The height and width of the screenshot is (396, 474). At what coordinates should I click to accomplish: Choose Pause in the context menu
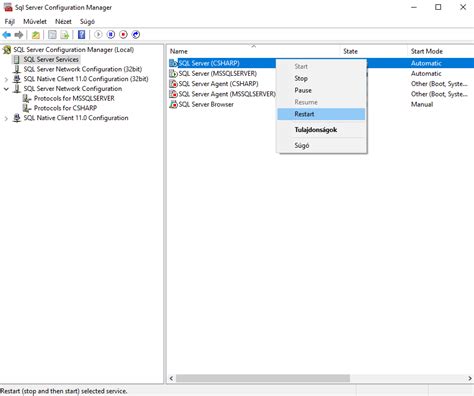click(x=321, y=90)
